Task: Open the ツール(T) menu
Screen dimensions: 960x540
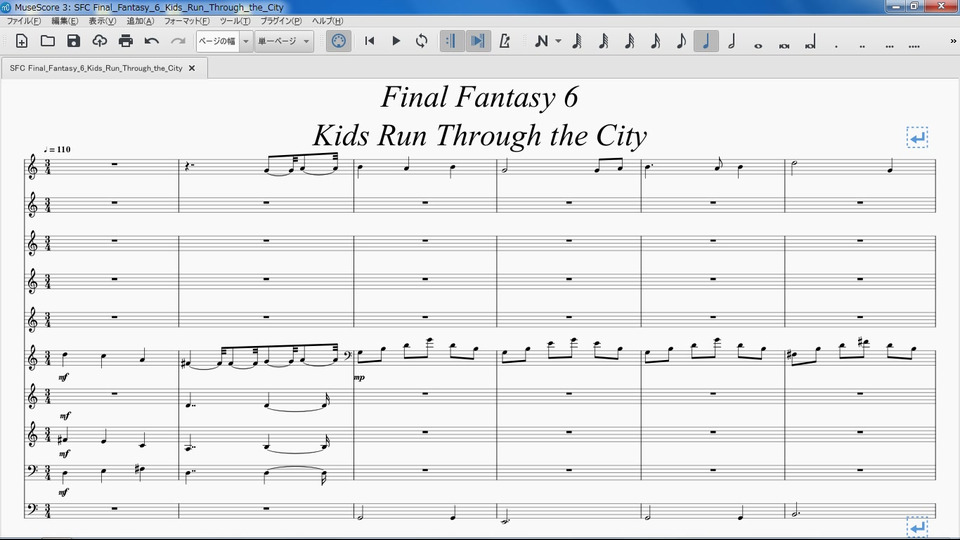Action: pyautogui.click(x=235, y=21)
